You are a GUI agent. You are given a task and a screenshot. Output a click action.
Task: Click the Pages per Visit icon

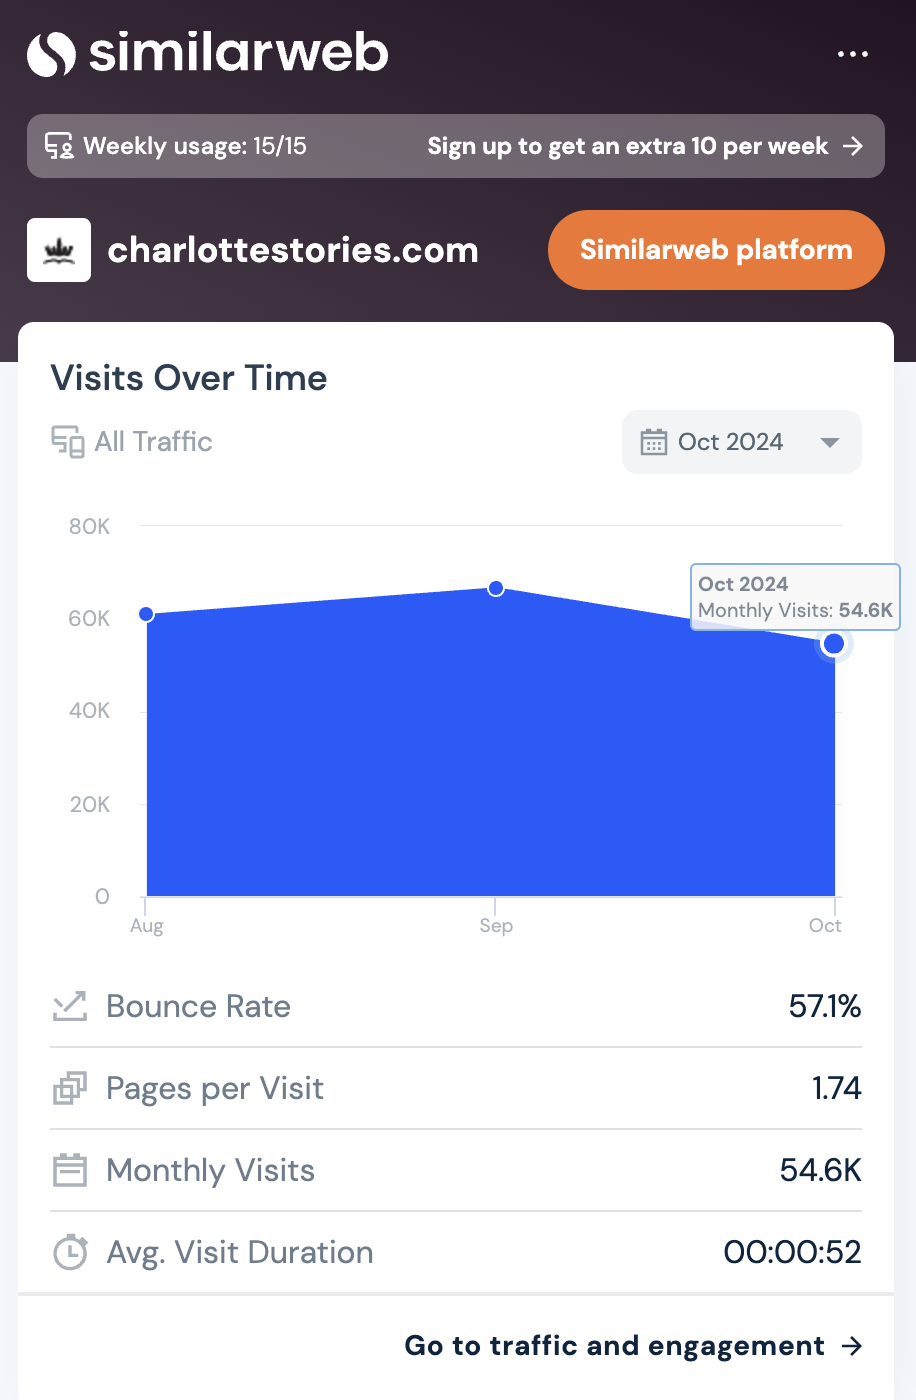coord(70,1088)
